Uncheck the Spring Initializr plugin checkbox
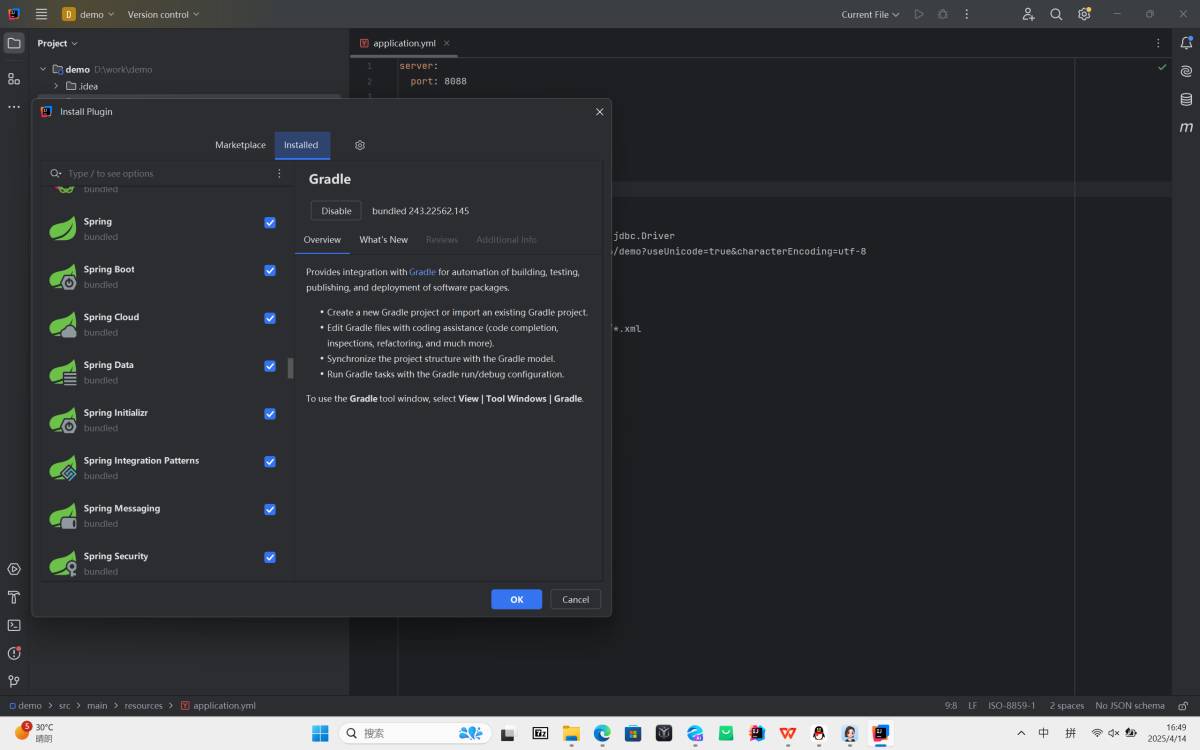This screenshot has width=1200, height=750. 270,414
